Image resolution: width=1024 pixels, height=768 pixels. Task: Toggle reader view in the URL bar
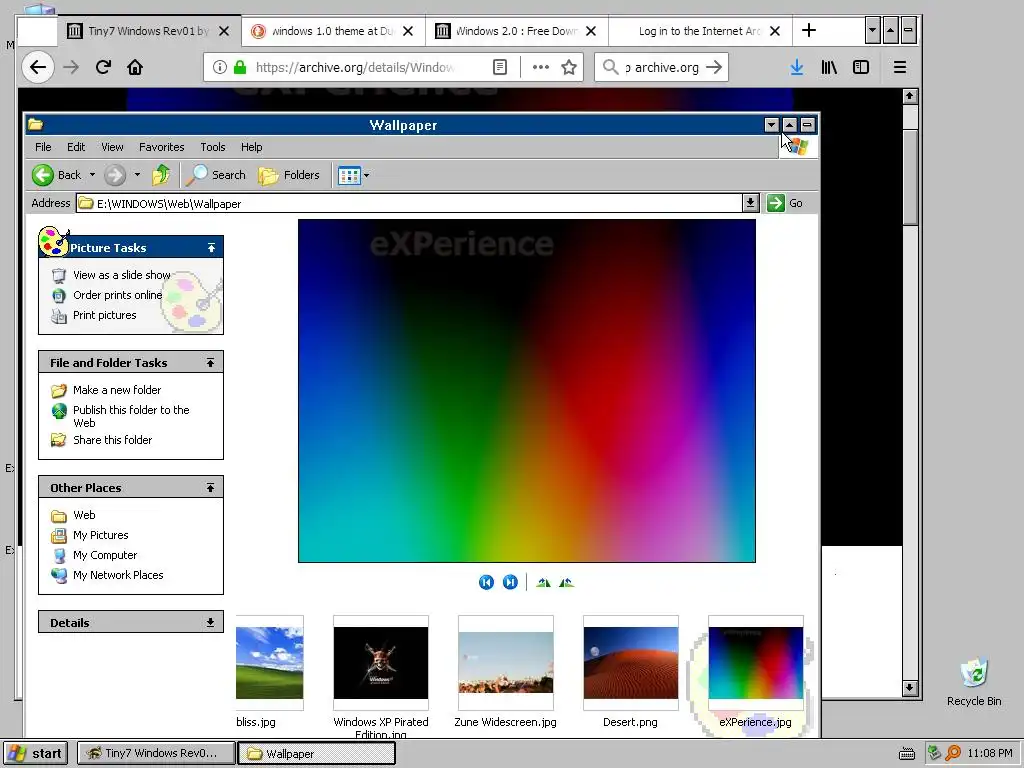(x=500, y=67)
